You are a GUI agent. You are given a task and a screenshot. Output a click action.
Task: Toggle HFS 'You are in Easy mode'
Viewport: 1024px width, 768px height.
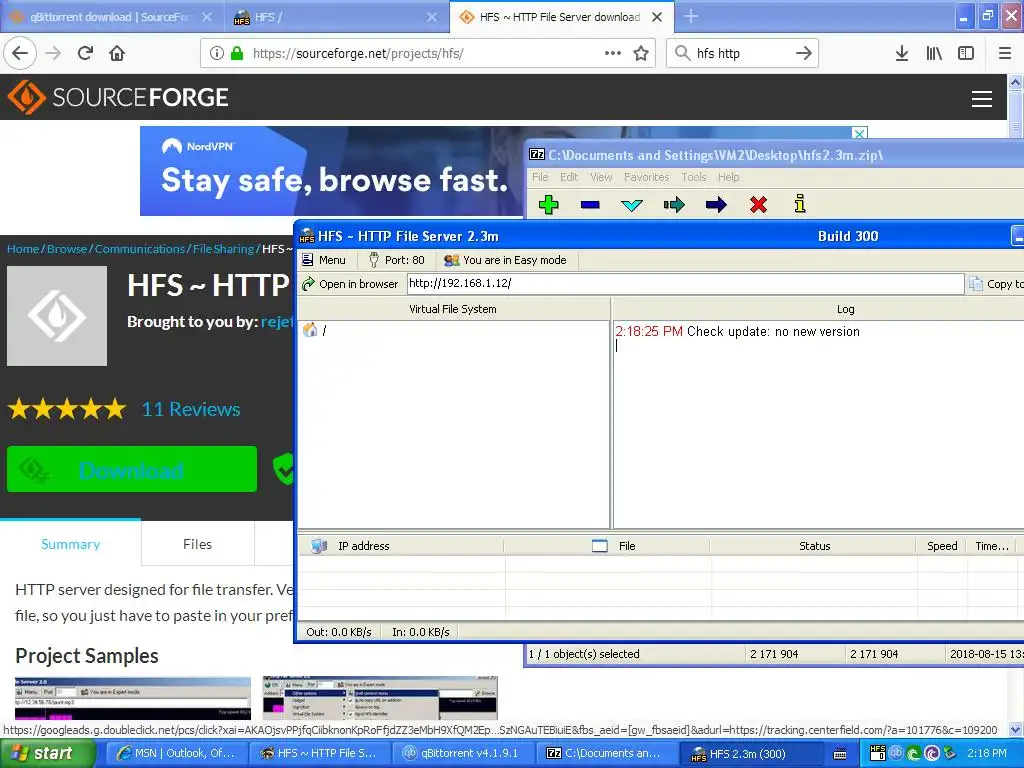pyautogui.click(x=505, y=260)
